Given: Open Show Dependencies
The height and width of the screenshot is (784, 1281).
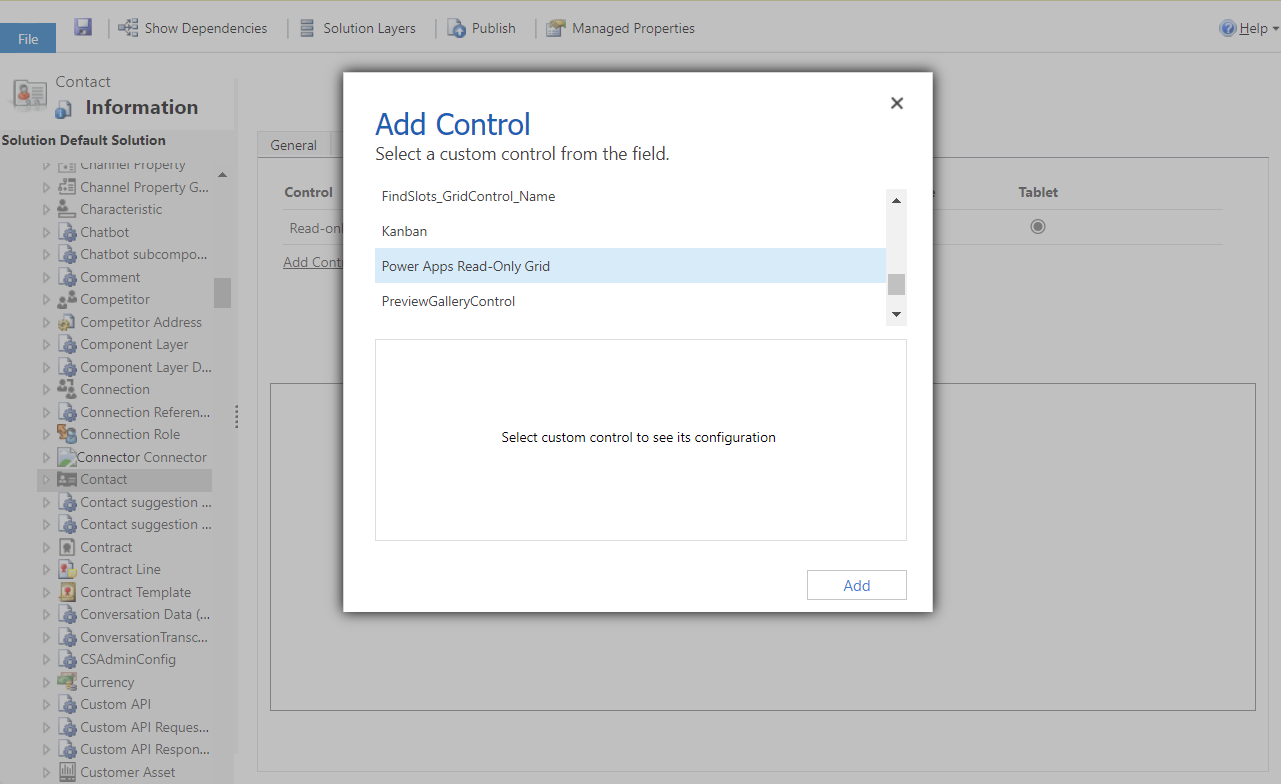Looking at the screenshot, I should pyautogui.click(x=193, y=28).
